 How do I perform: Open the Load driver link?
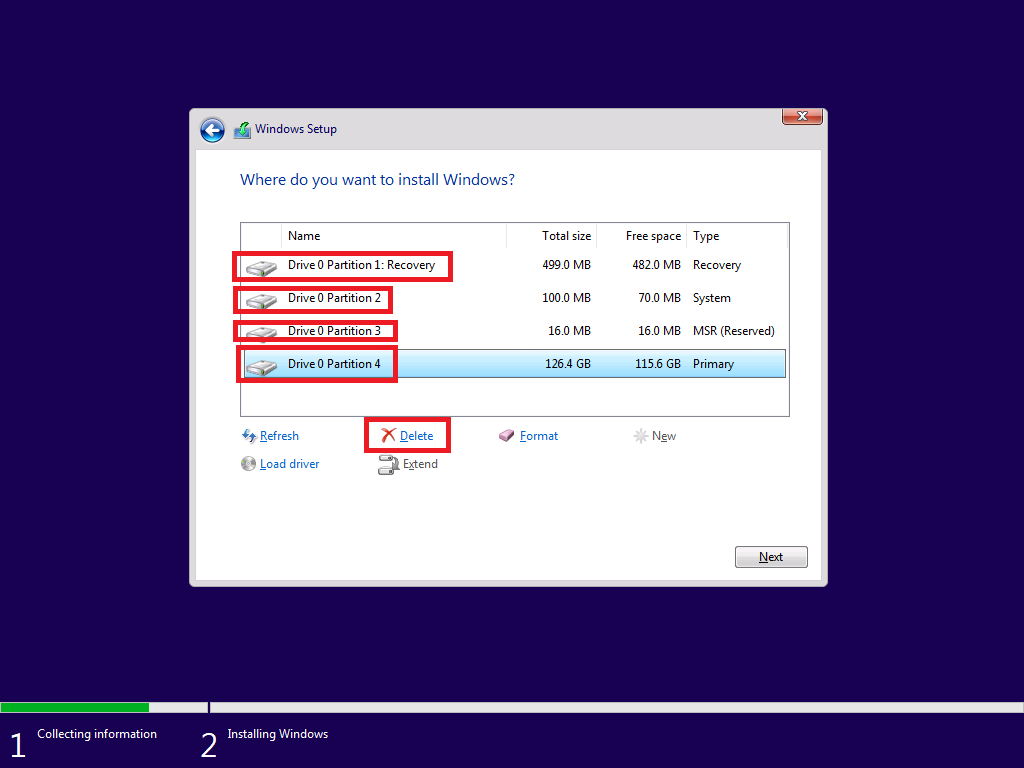[x=289, y=464]
